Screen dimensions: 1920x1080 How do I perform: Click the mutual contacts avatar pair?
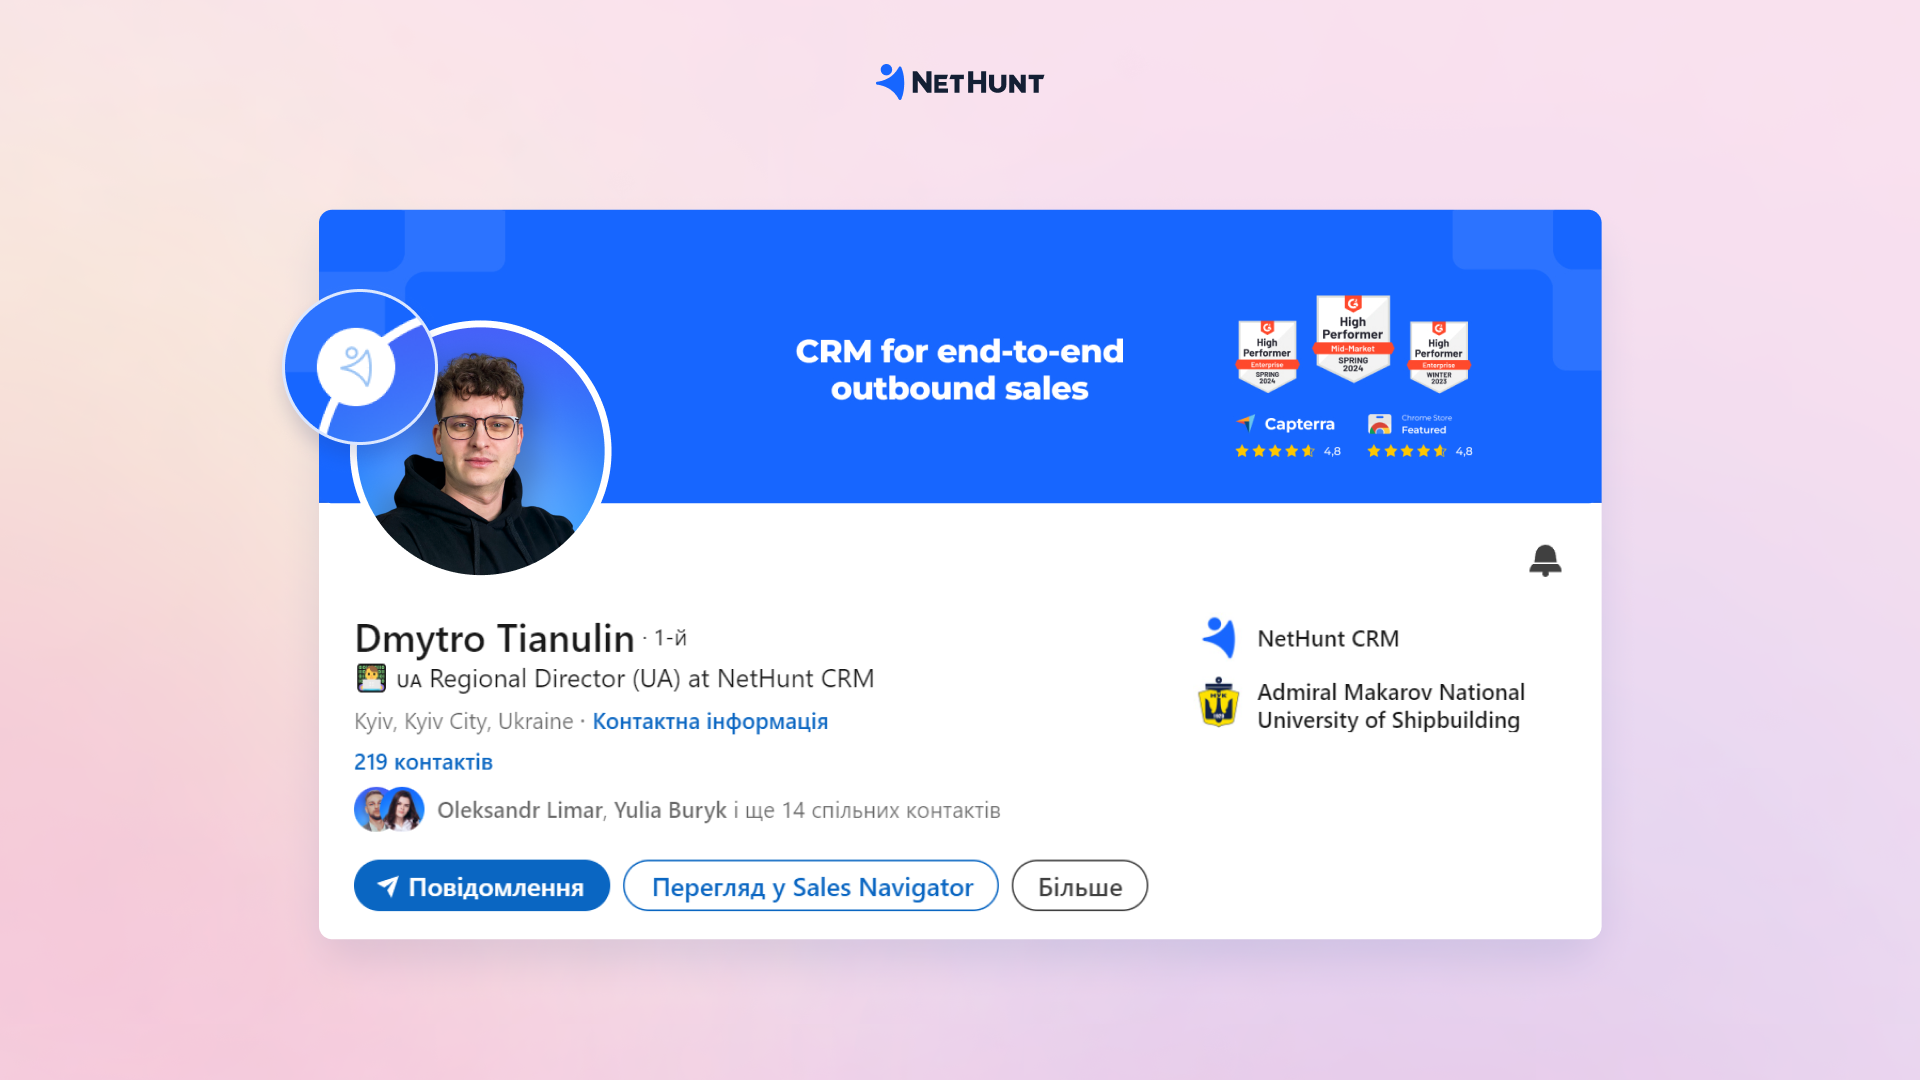(389, 810)
